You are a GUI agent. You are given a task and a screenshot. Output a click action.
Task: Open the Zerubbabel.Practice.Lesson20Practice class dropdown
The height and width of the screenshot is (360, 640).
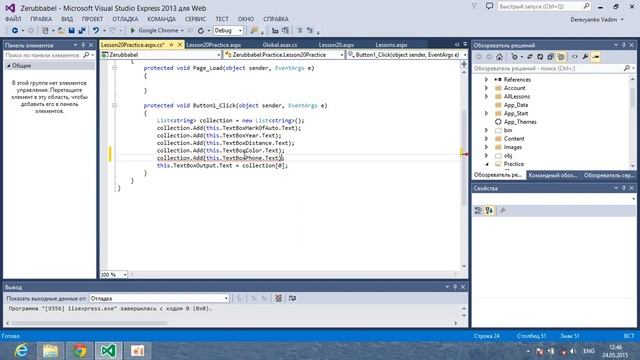pos(284,55)
